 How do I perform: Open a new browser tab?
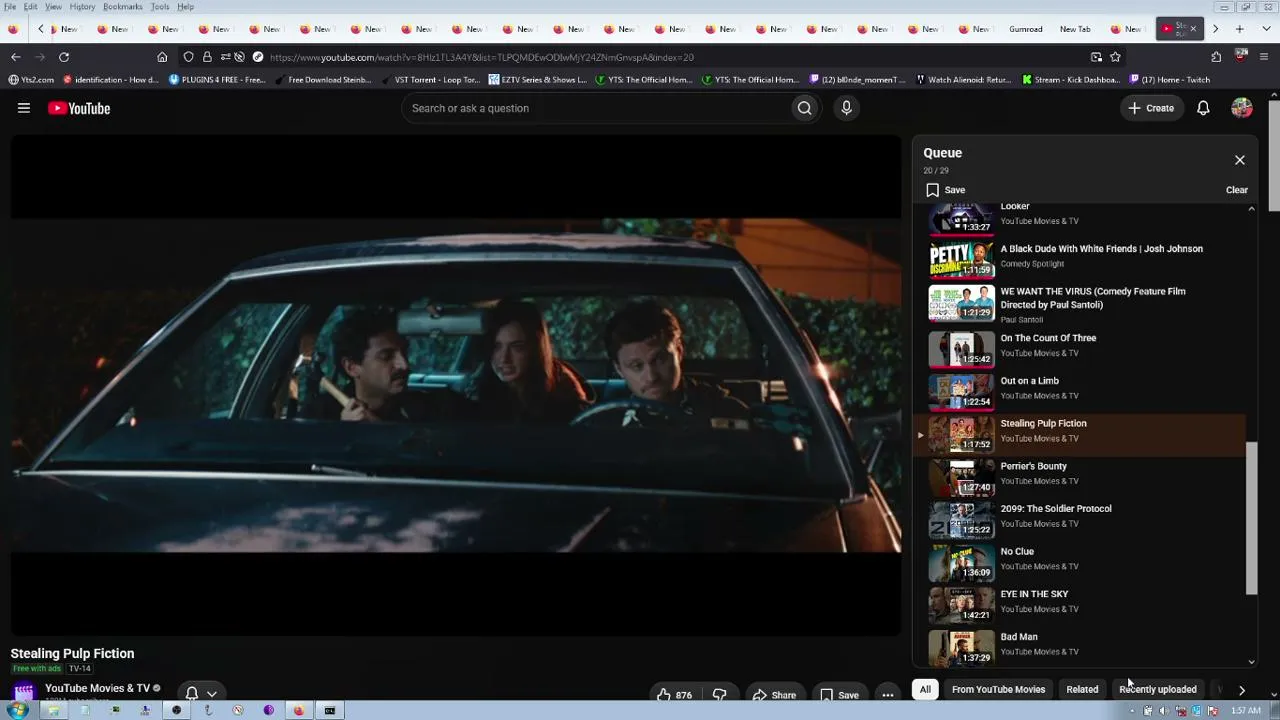tap(1240, 29)
